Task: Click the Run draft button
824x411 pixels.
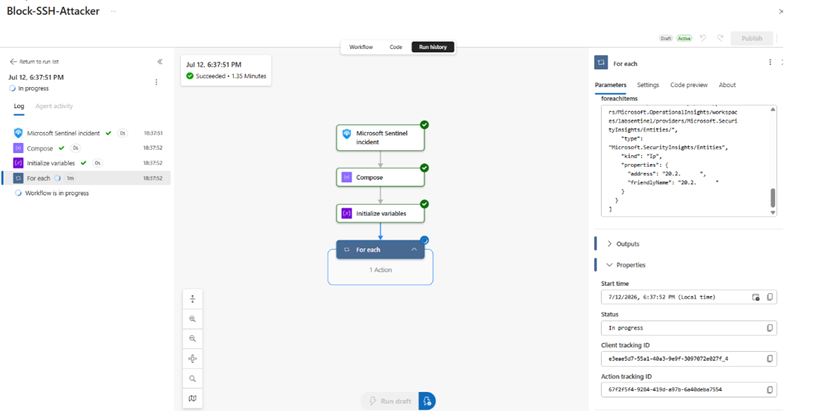Action: tap(389, 401)
